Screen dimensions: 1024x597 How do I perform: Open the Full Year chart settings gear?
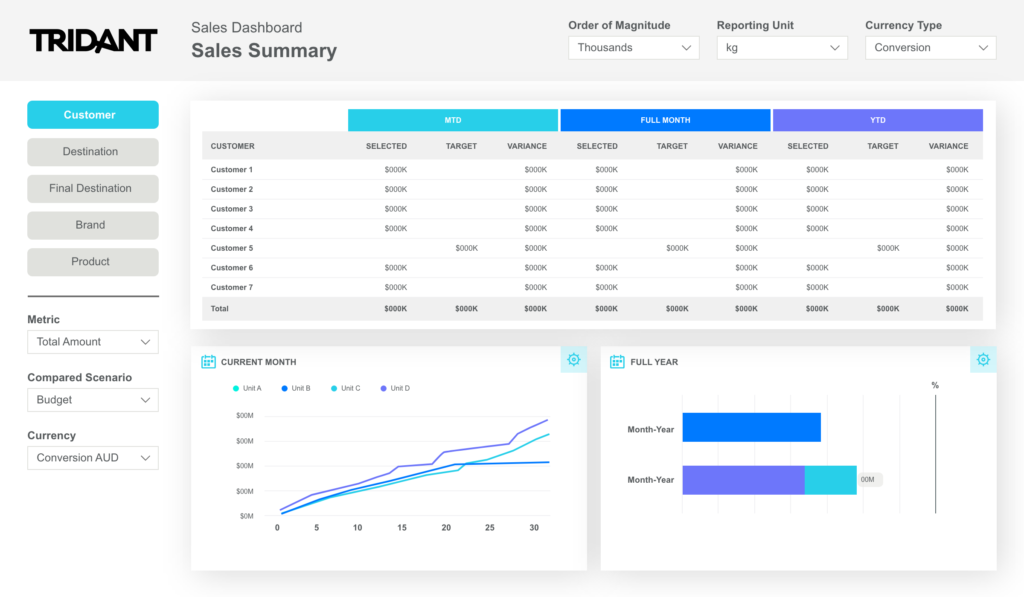[983, 359]
